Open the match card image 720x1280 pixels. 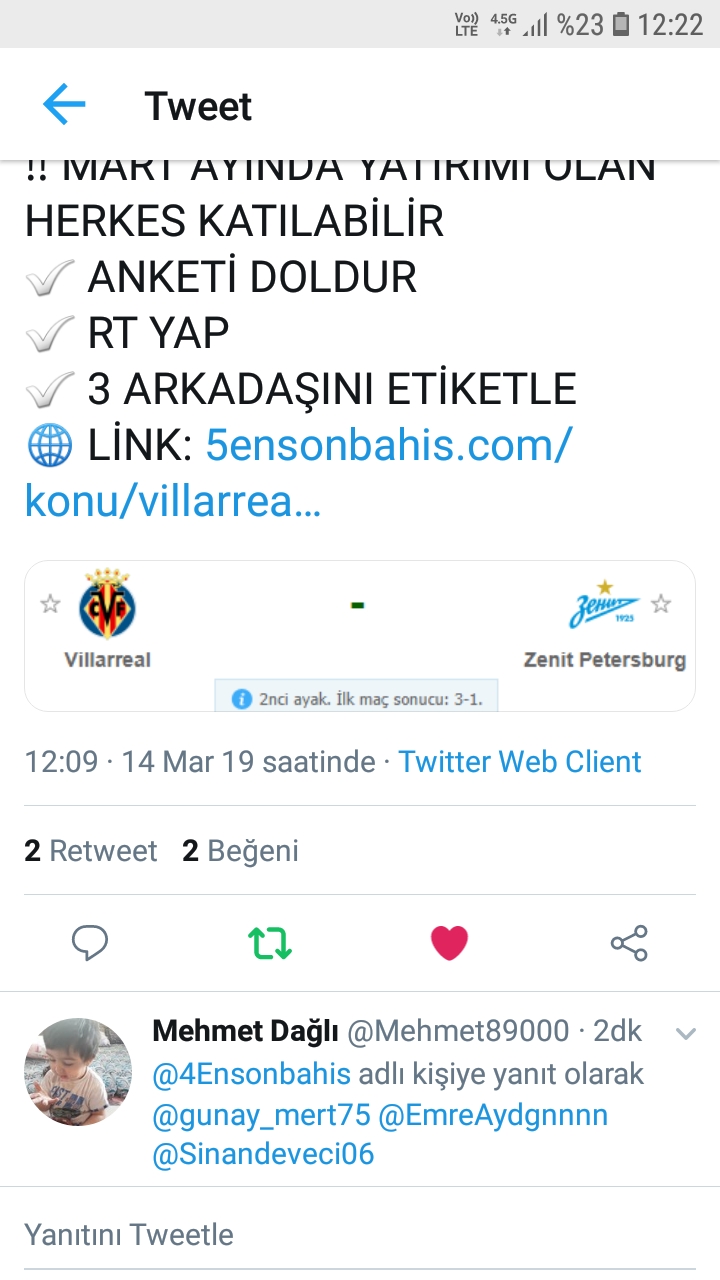[x=360, y=636]
